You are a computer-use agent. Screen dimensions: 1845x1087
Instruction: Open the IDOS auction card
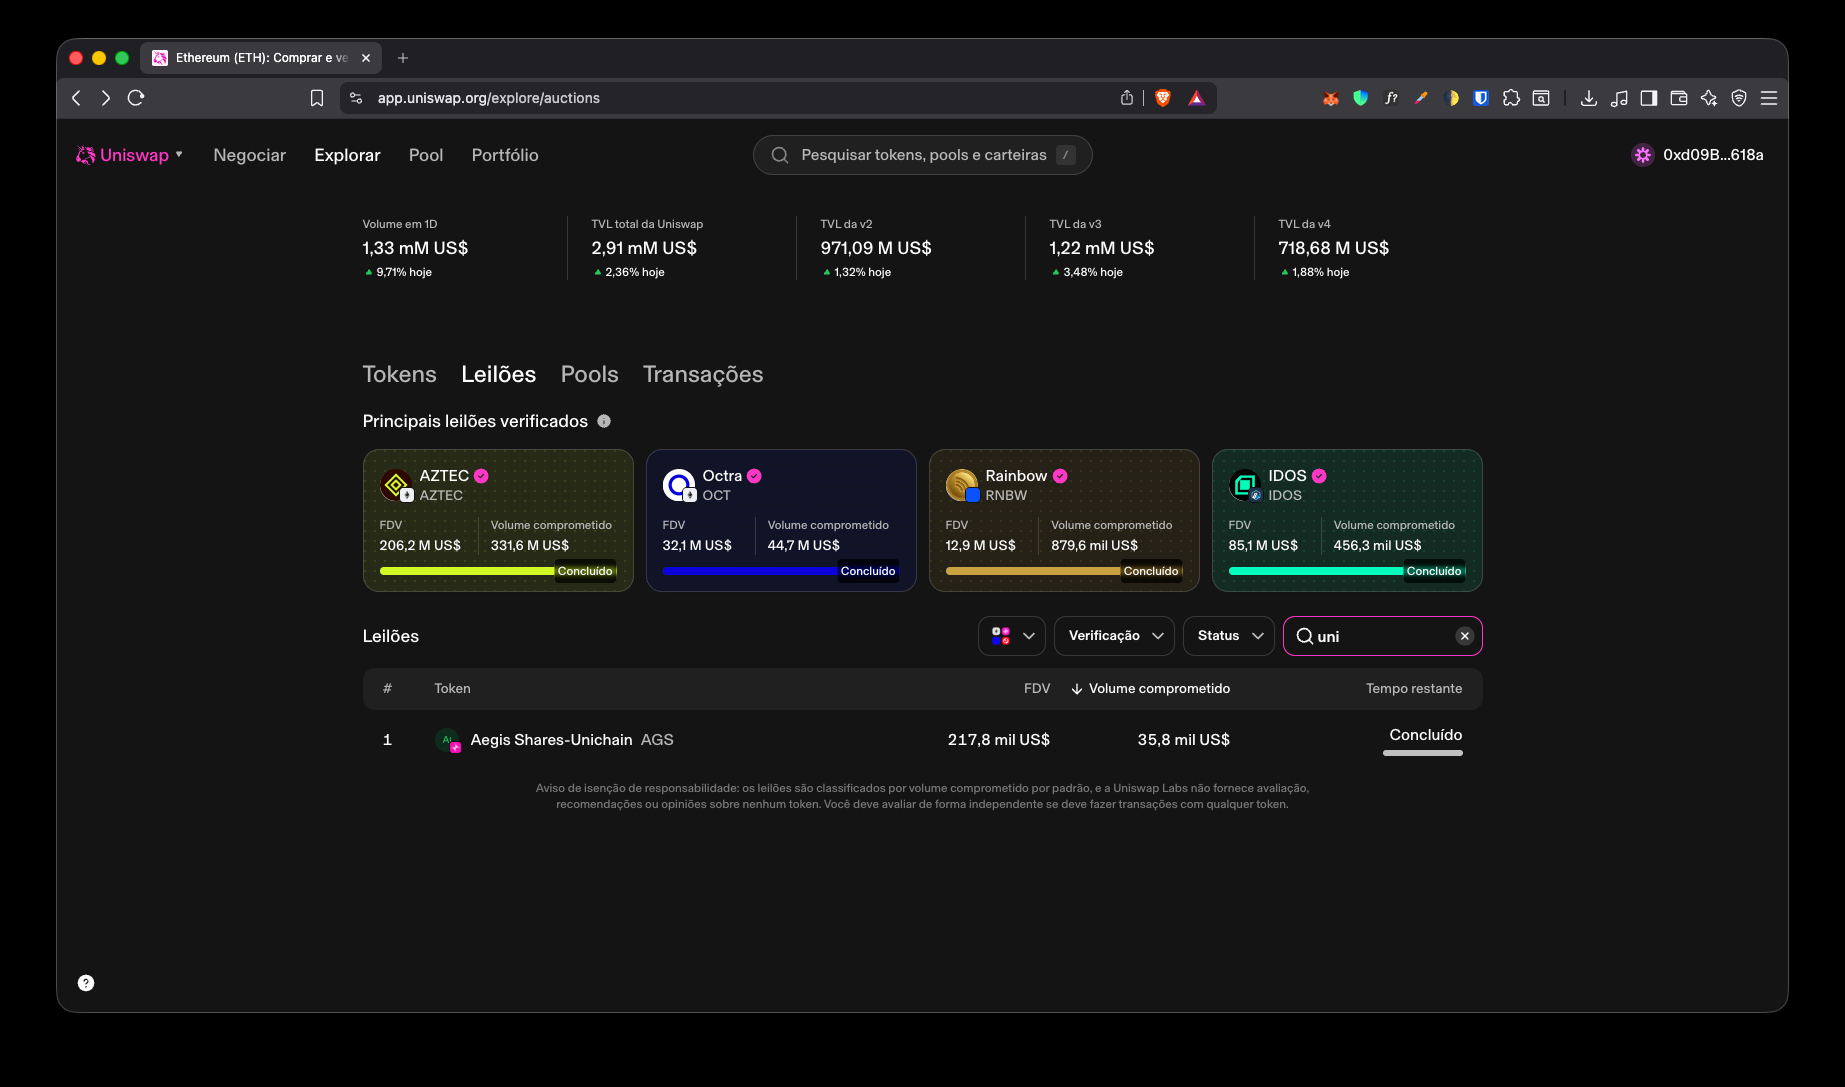click(1347, 520)
